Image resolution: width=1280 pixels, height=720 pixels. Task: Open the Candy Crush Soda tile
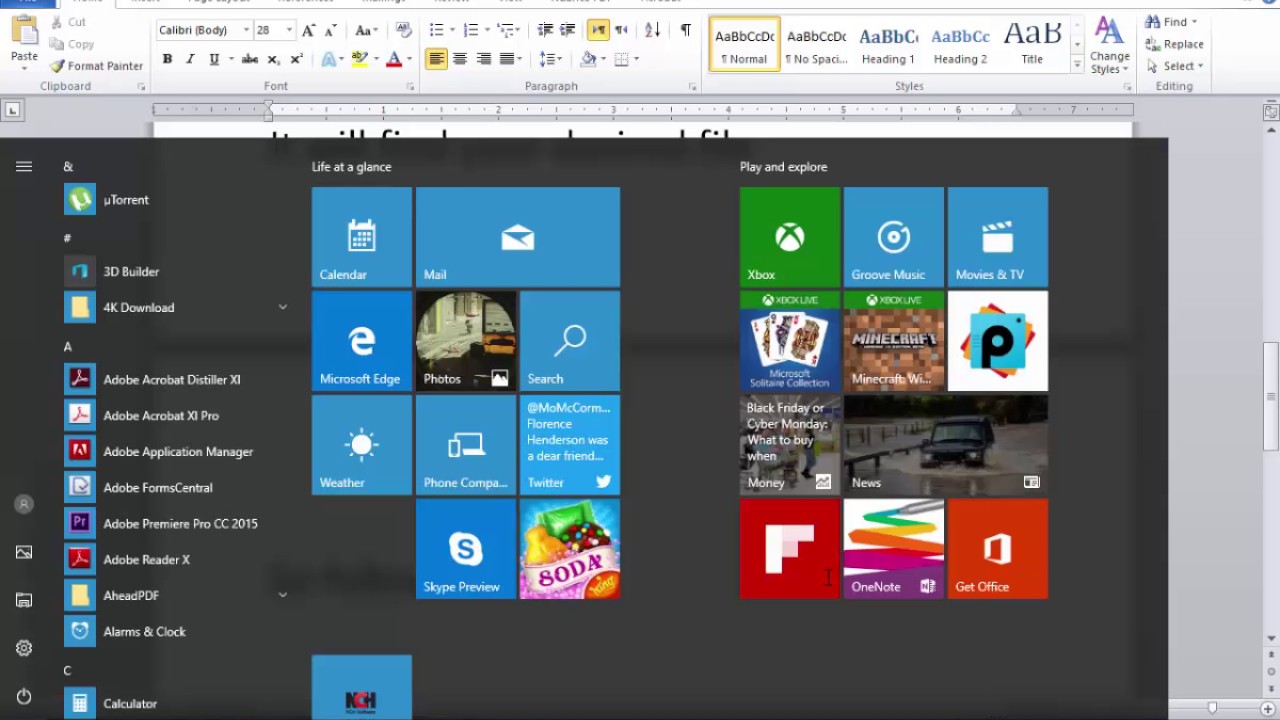[x=569, y=549]
